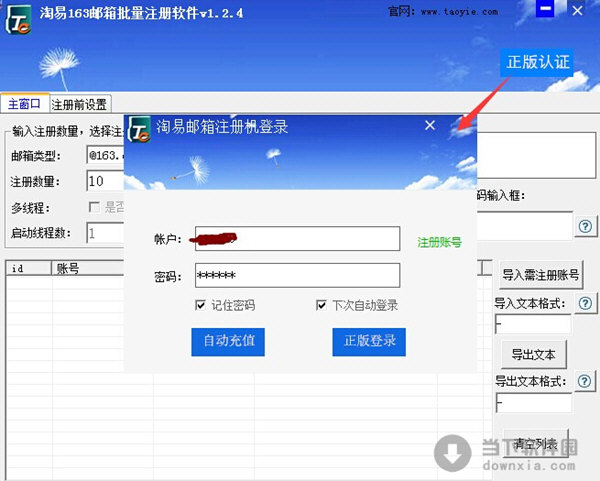Screen dimensions: 600x481
Task: Switch to the 注册前设置 tab
Action: pos(80,104)
